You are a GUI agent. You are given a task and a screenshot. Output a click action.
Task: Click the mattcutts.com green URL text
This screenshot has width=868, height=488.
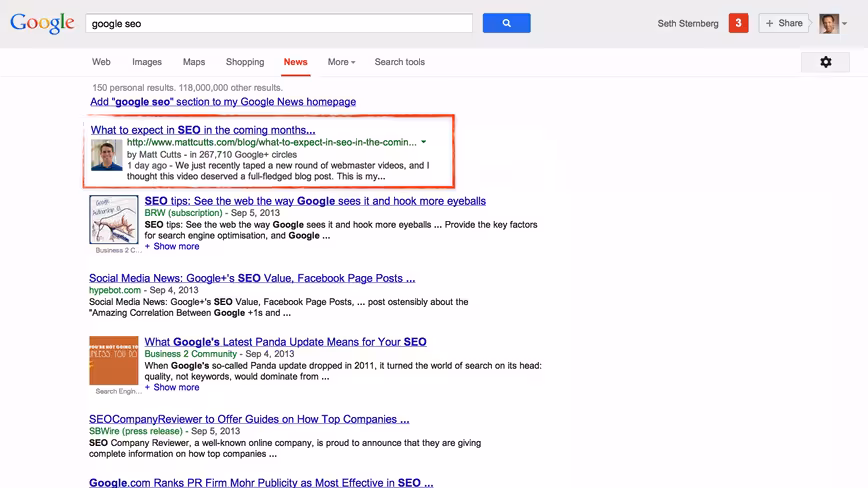272,142
